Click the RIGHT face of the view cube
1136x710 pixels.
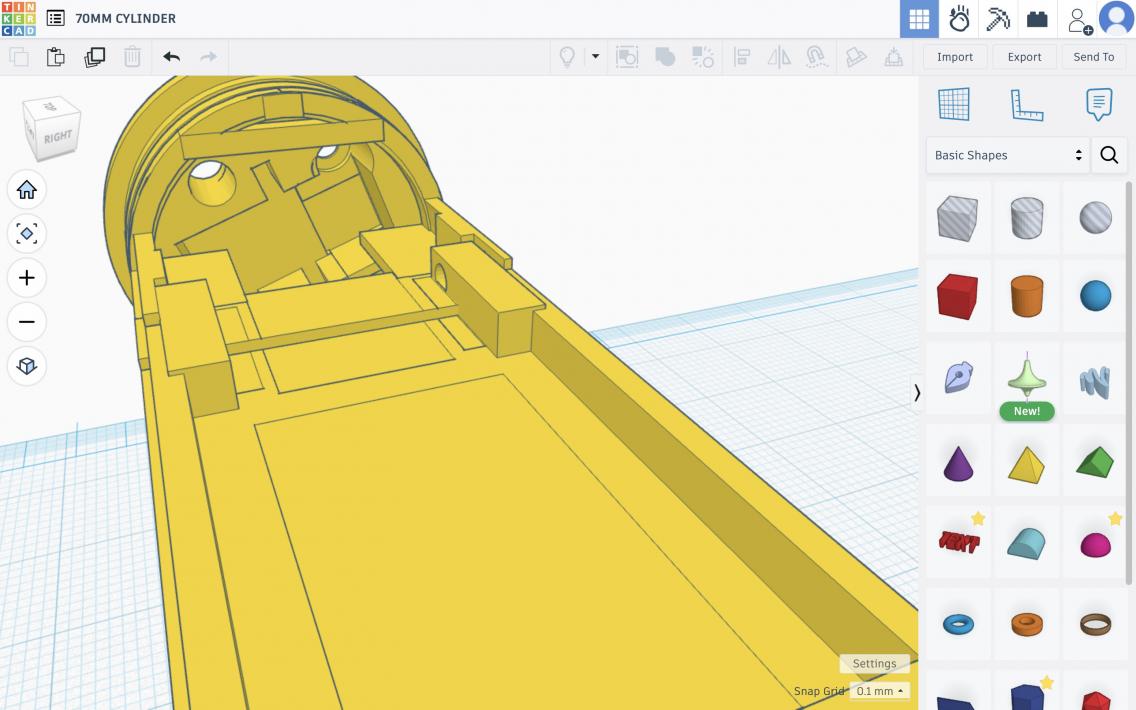(57, 137)
